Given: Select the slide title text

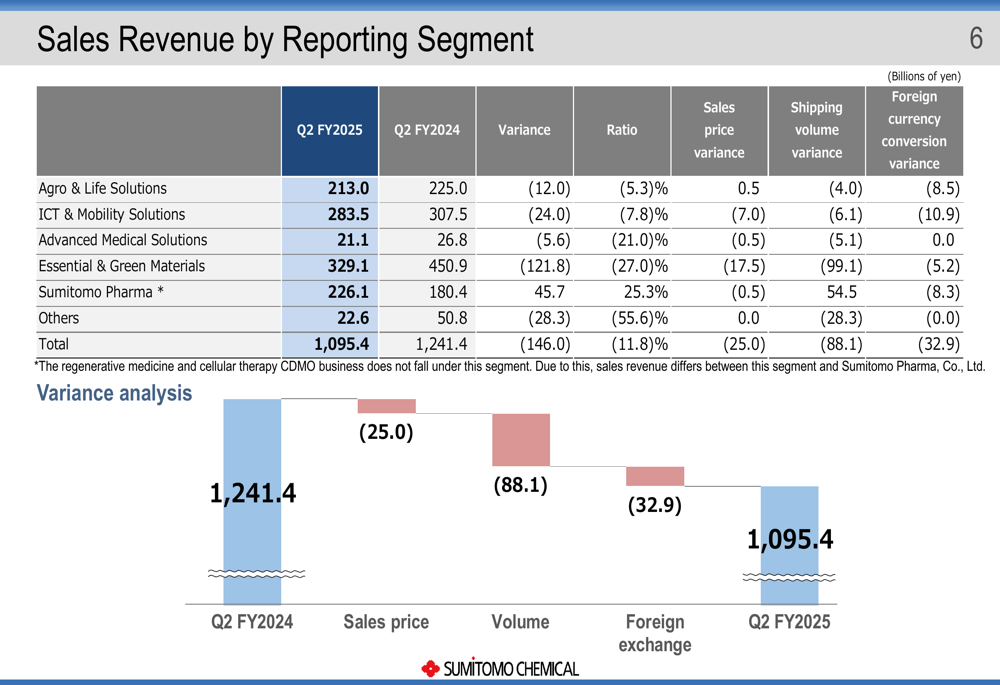Looking at the screenshot, I should point(285,40).
